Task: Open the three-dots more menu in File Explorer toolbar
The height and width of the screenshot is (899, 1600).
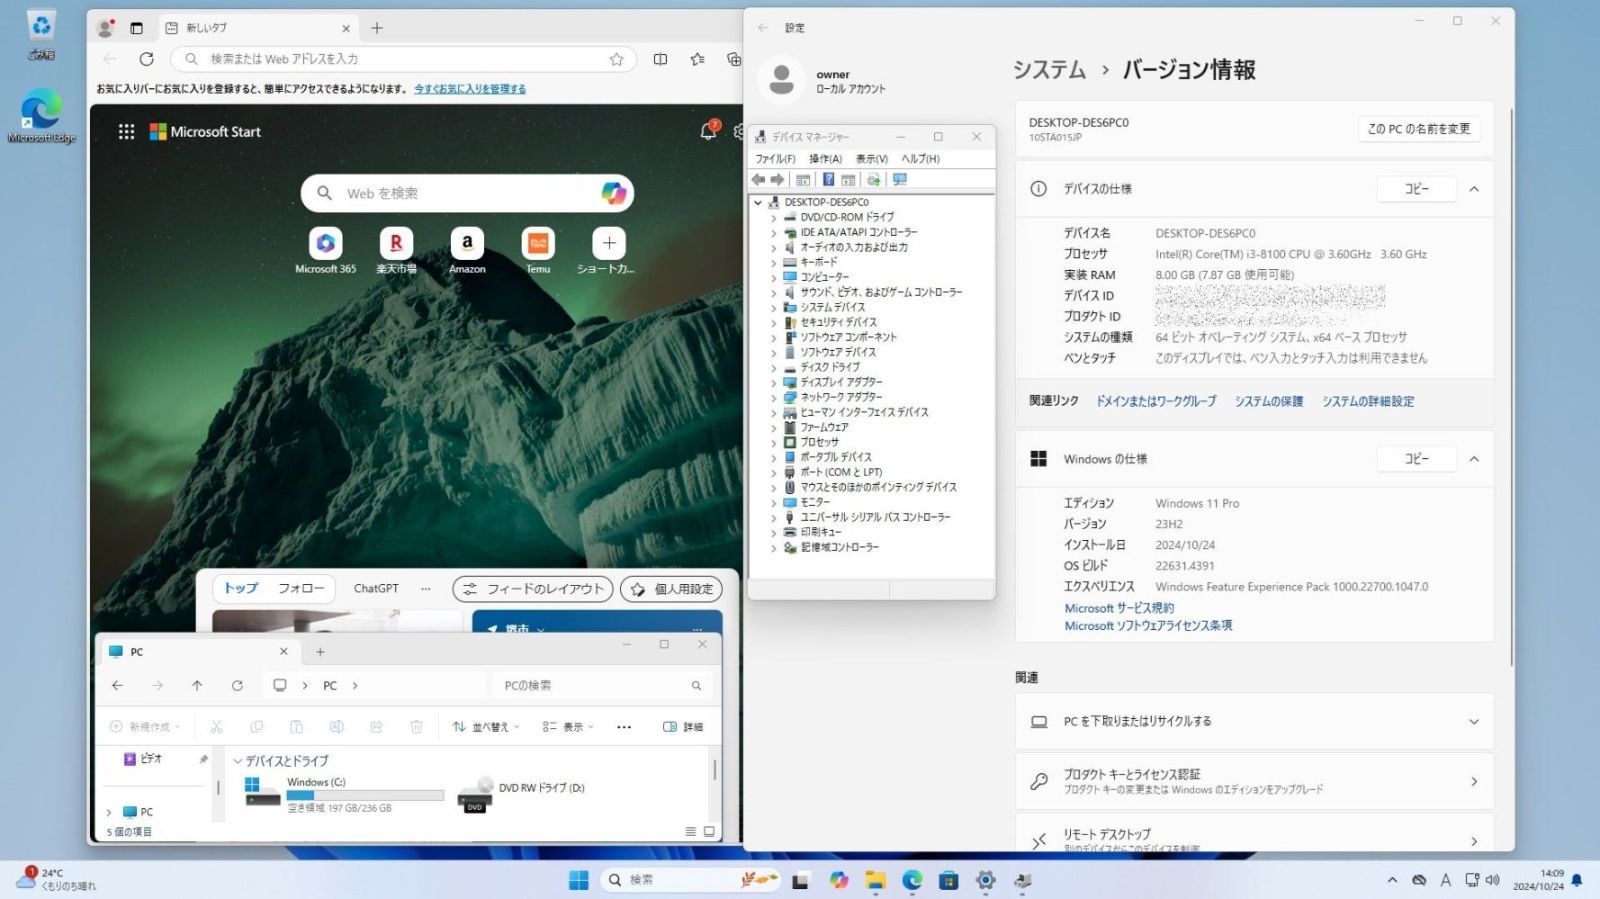Action: pos(624,727)
